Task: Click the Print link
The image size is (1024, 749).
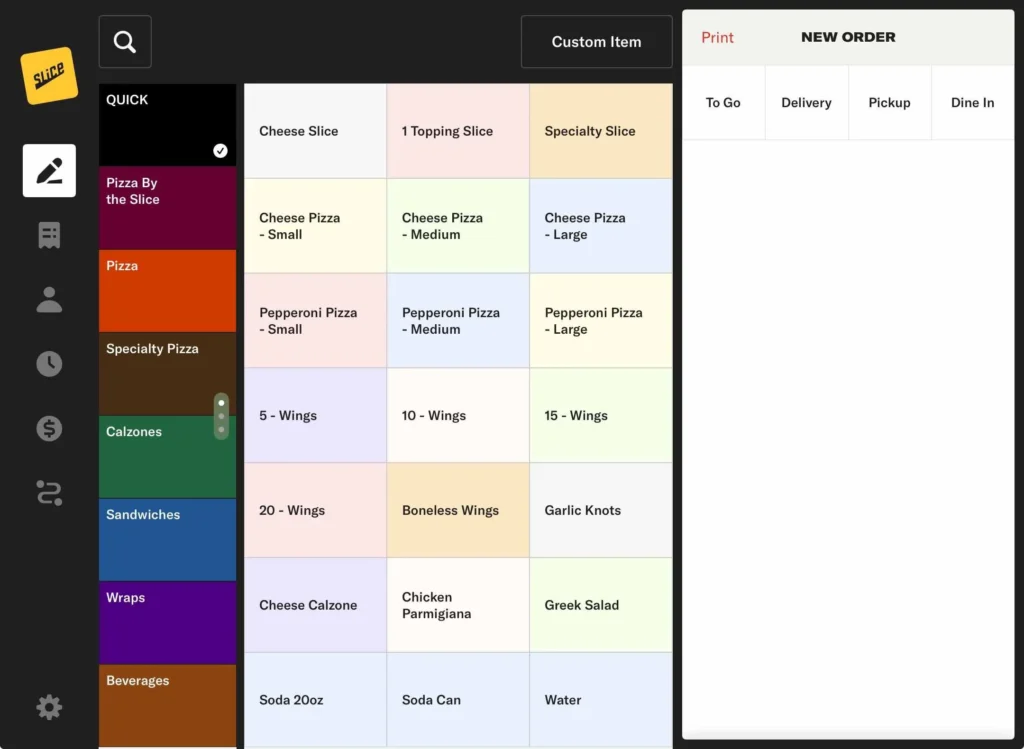Action: pyautogui.click(x=717, y=38)
